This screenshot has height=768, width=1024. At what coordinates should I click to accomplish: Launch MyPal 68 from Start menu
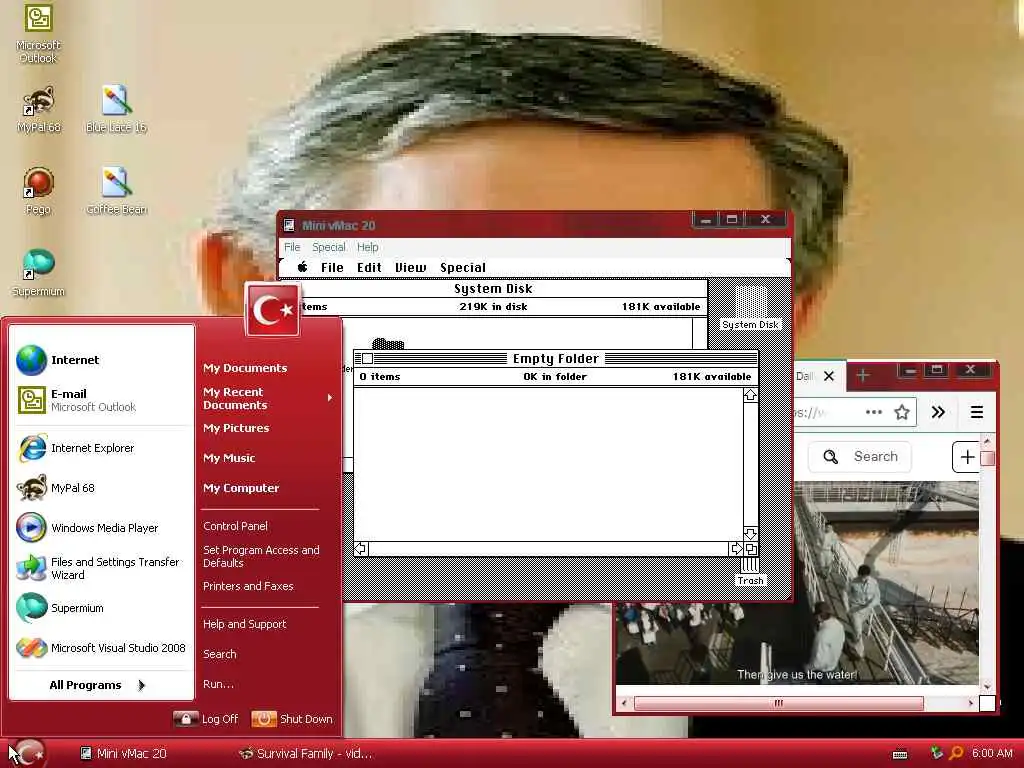pyautogui.click(x=103, y=488)
